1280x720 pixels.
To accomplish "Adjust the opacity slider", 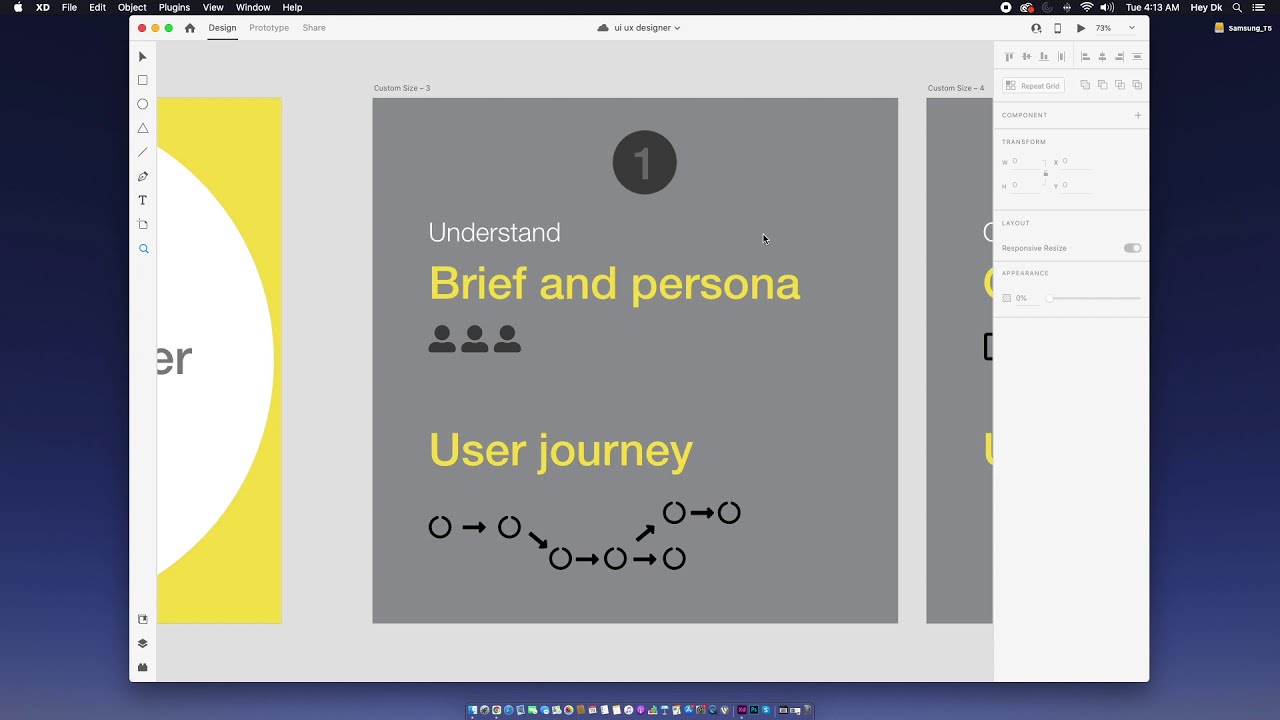I will tap(1094, 298).
